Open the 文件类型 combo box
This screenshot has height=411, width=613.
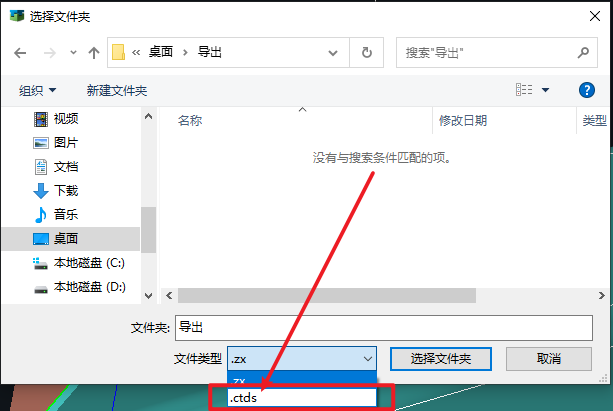click(x=302, y=359)
